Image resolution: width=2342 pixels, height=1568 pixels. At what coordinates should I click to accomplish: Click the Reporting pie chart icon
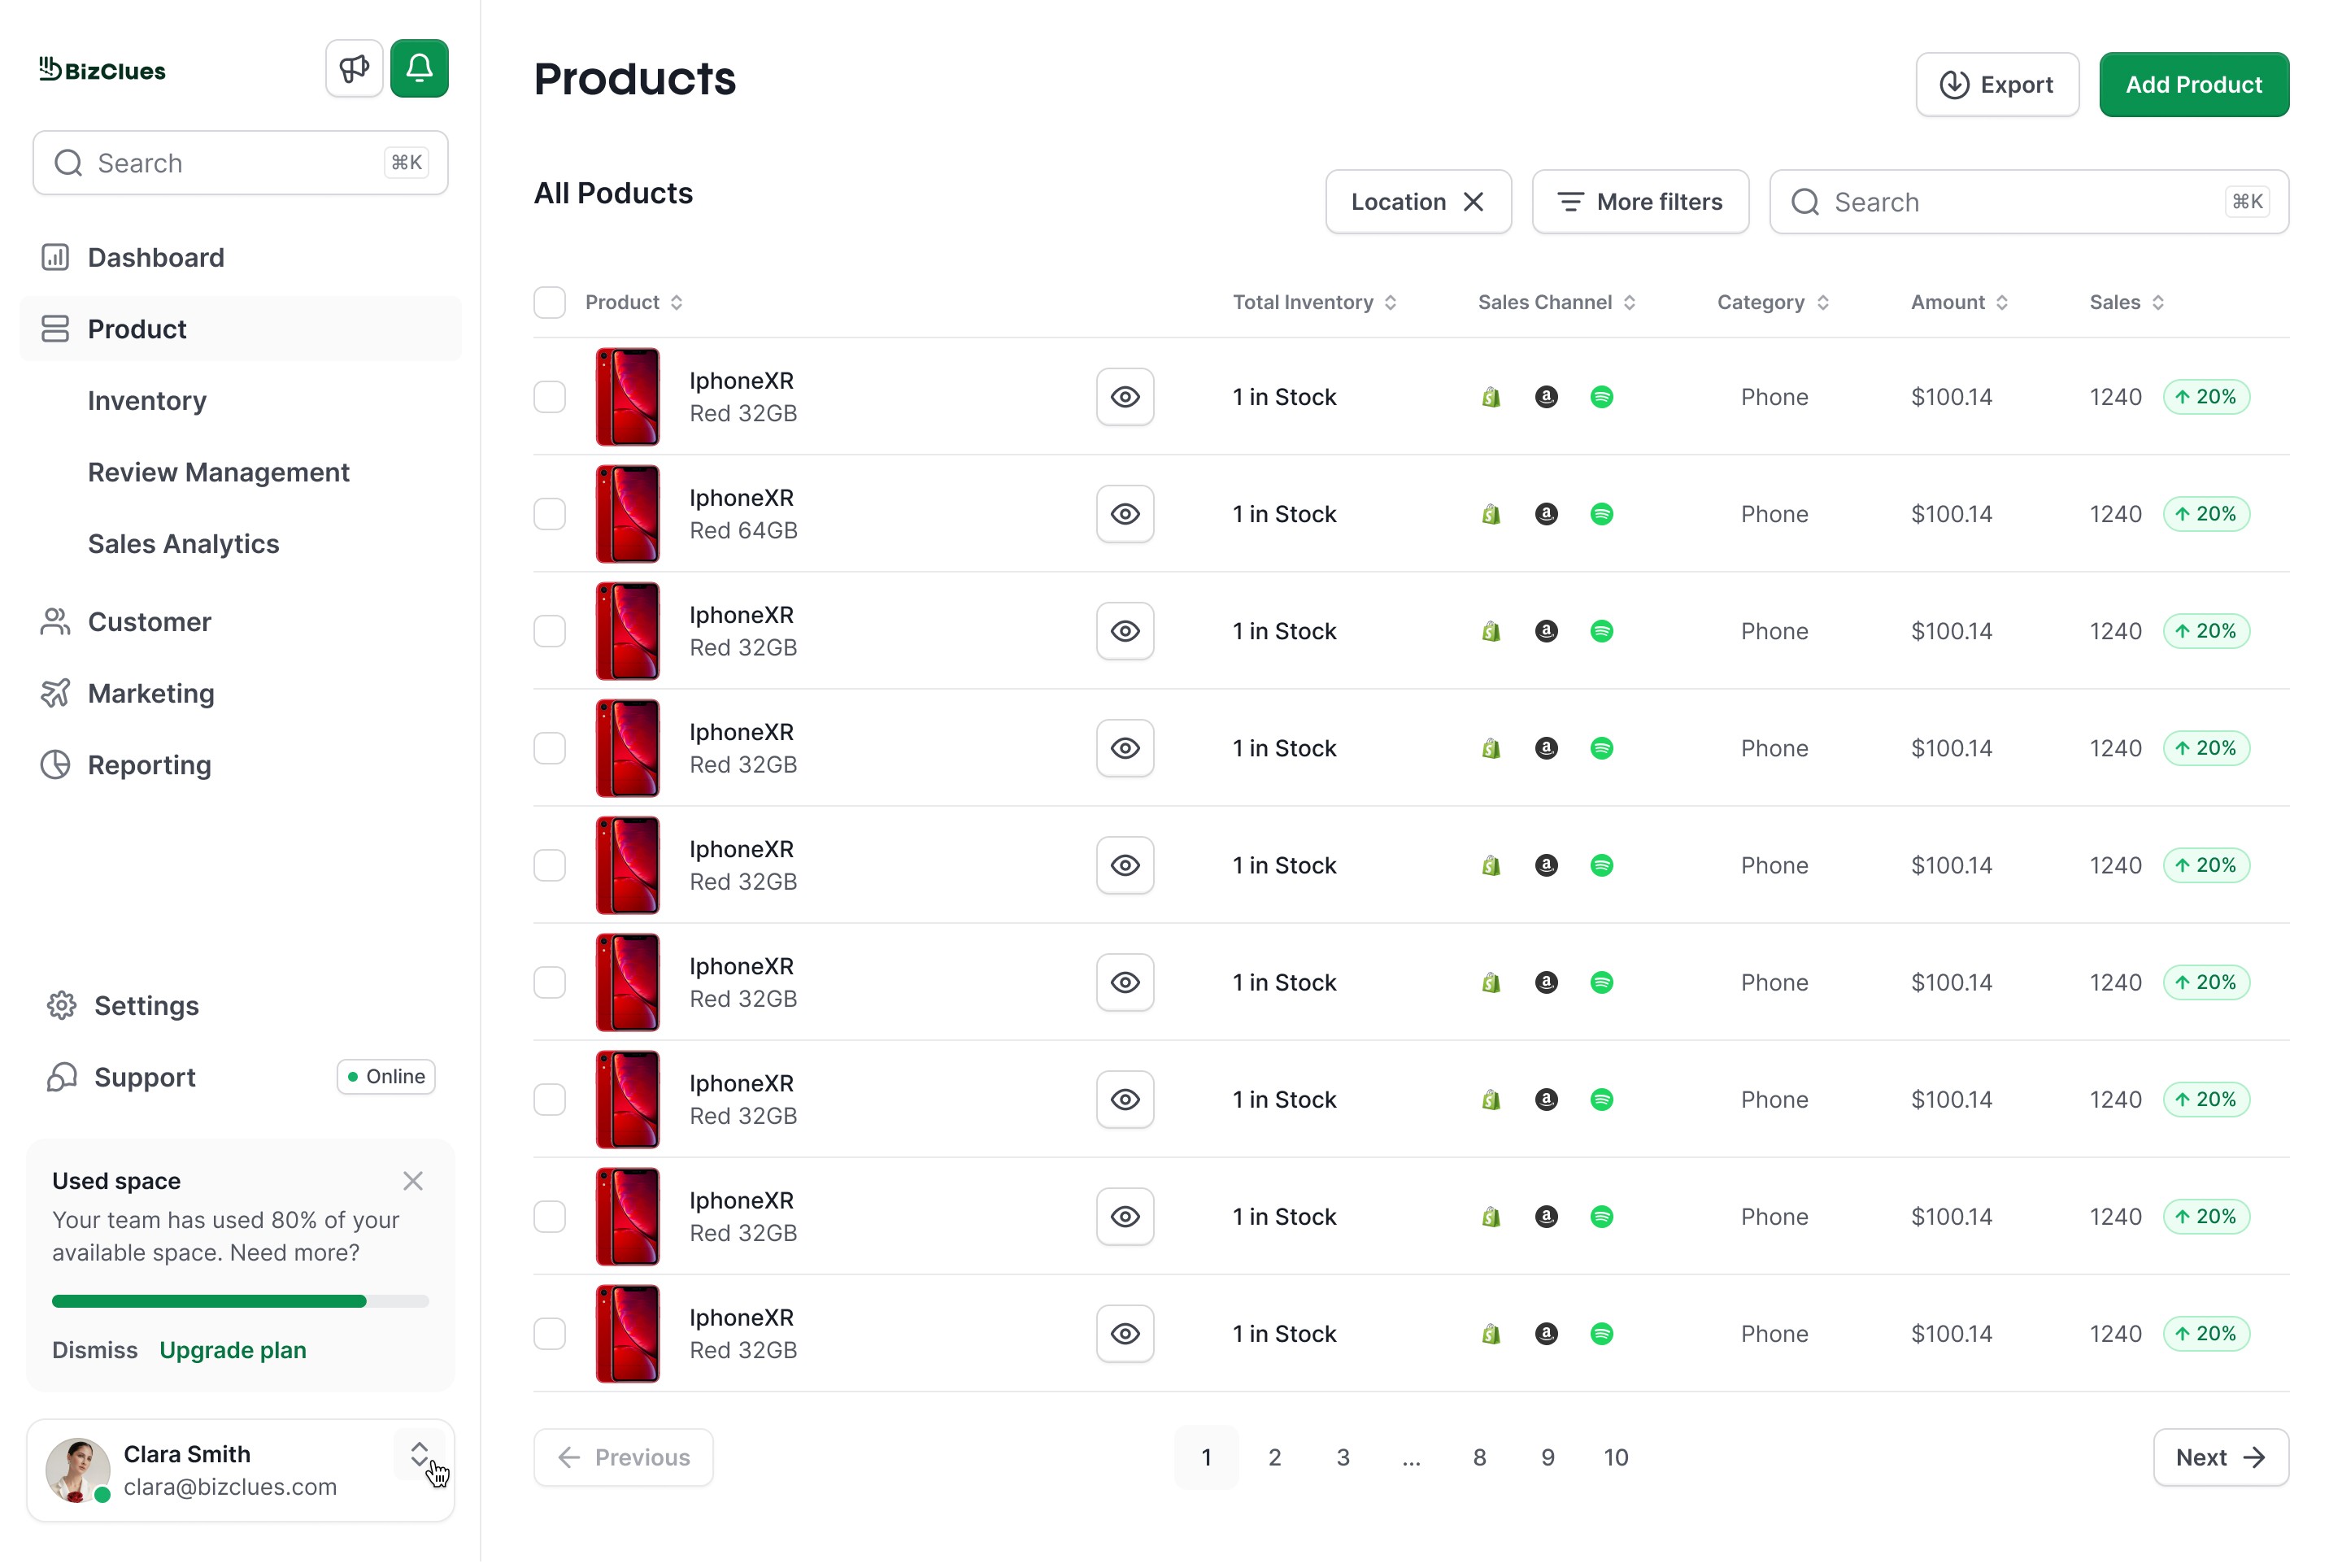(x=55, y=766)
